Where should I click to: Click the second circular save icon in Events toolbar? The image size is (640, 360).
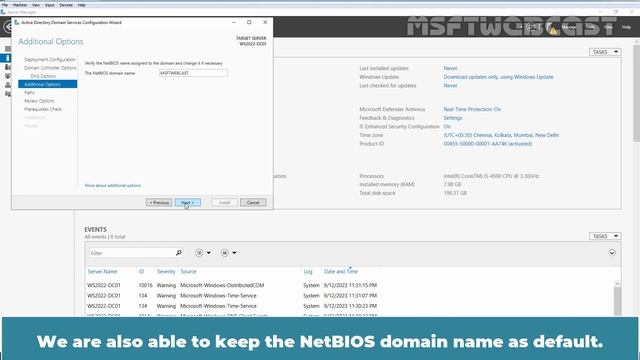[x=224, y=253]
